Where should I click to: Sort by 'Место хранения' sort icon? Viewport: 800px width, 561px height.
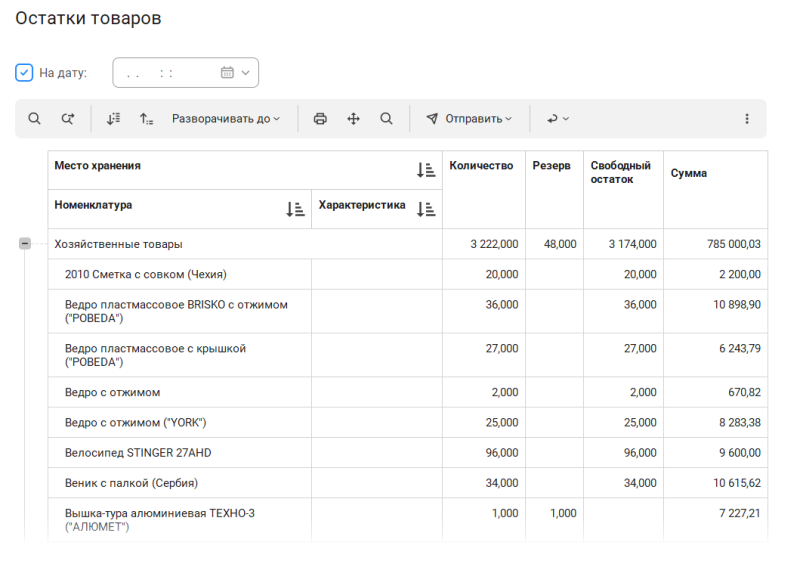(426, 170)
